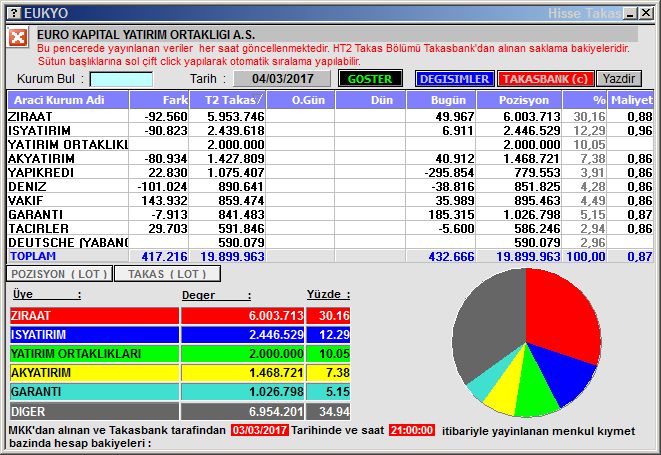Click Bugün value -295.854

(x=449, y=173)
